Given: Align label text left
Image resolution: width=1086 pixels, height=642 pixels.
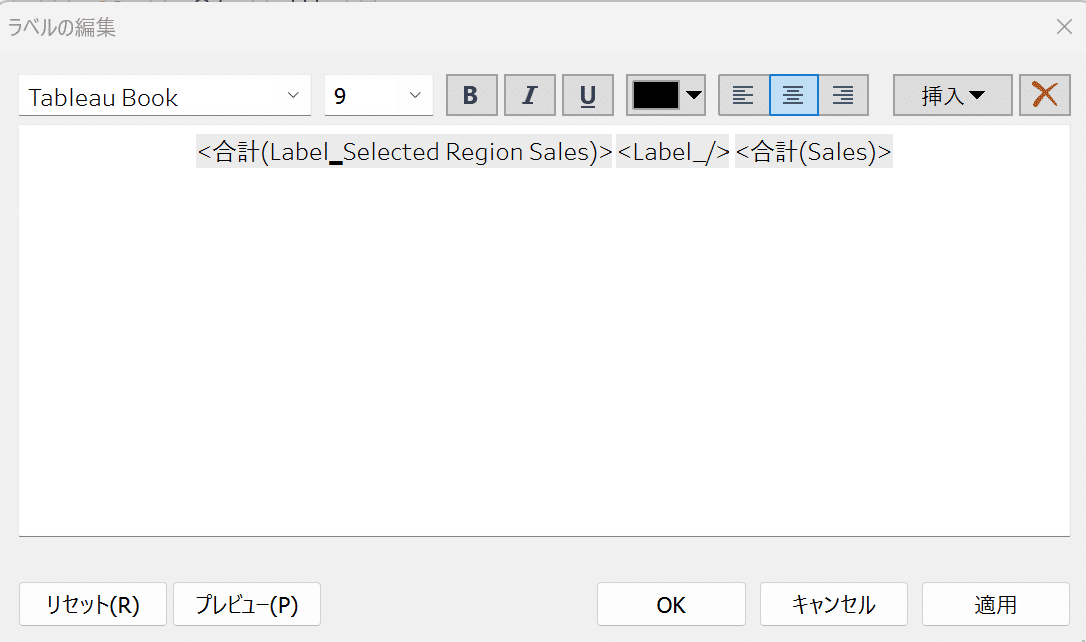Looking at the screenshot, I should tap(743, 95).
